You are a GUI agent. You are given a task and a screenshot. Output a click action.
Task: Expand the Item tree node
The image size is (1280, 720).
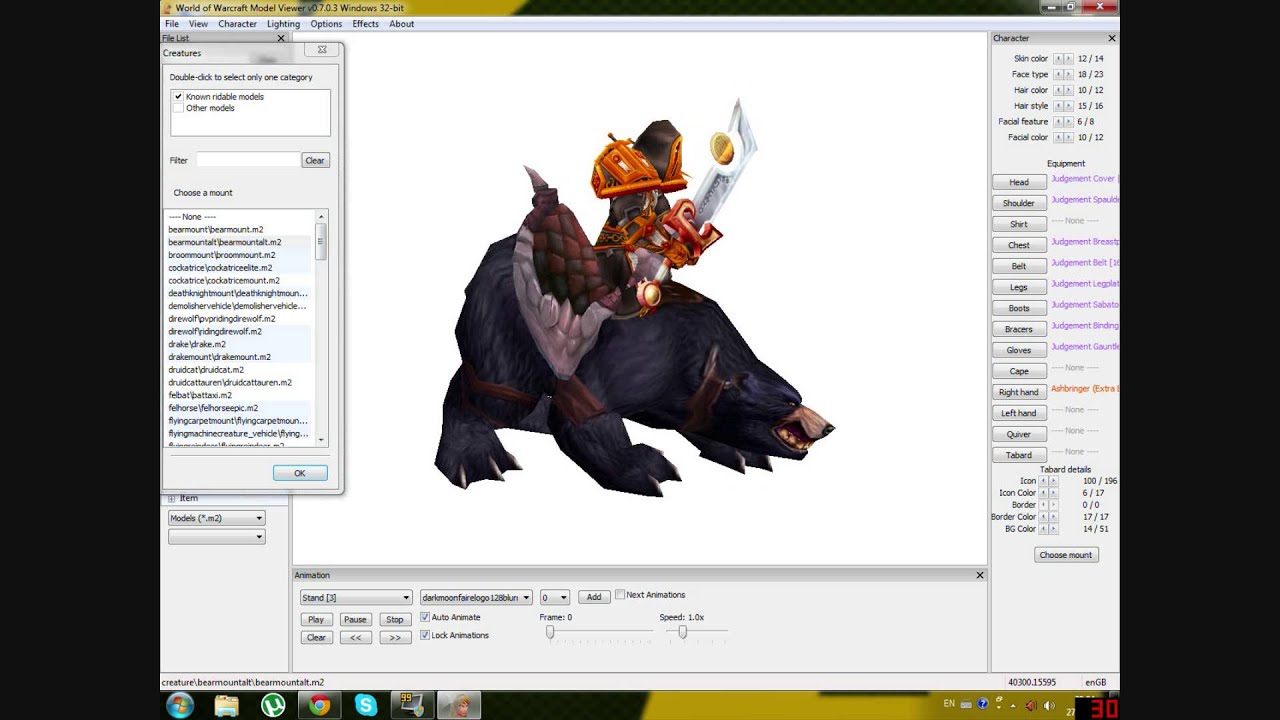tap(171, 498)
